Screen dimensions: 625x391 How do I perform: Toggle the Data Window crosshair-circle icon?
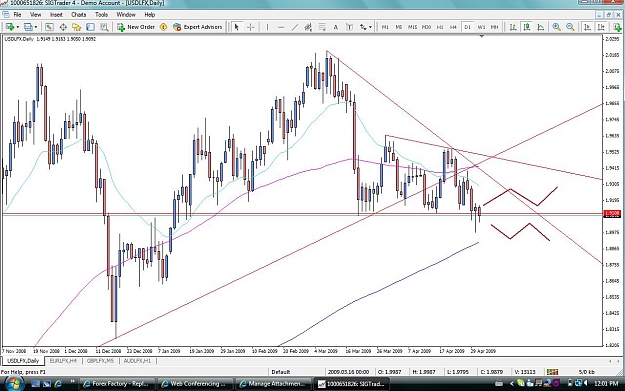click(63, 27)
